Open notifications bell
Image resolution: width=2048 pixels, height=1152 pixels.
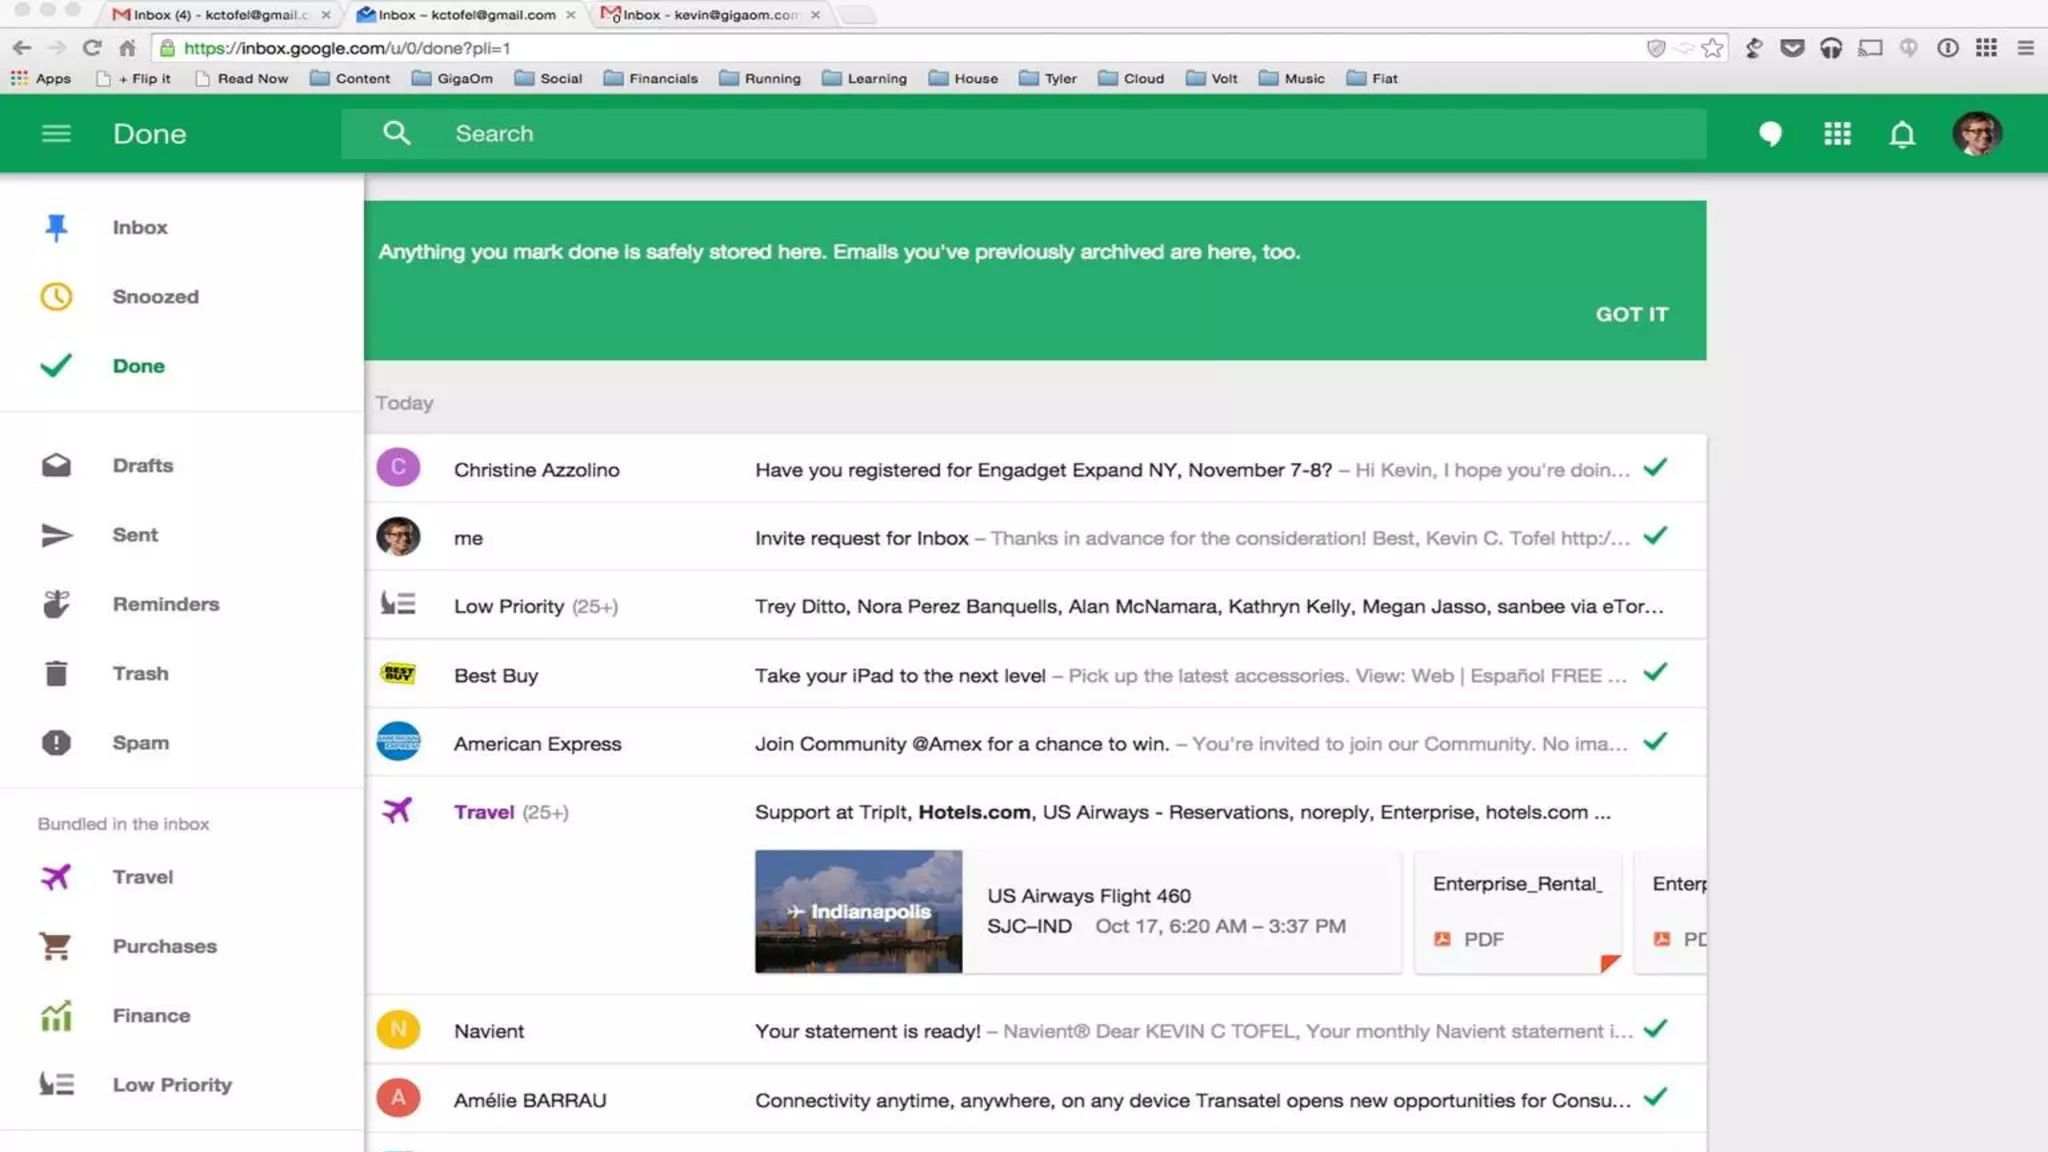click(x=1902, y=134)
